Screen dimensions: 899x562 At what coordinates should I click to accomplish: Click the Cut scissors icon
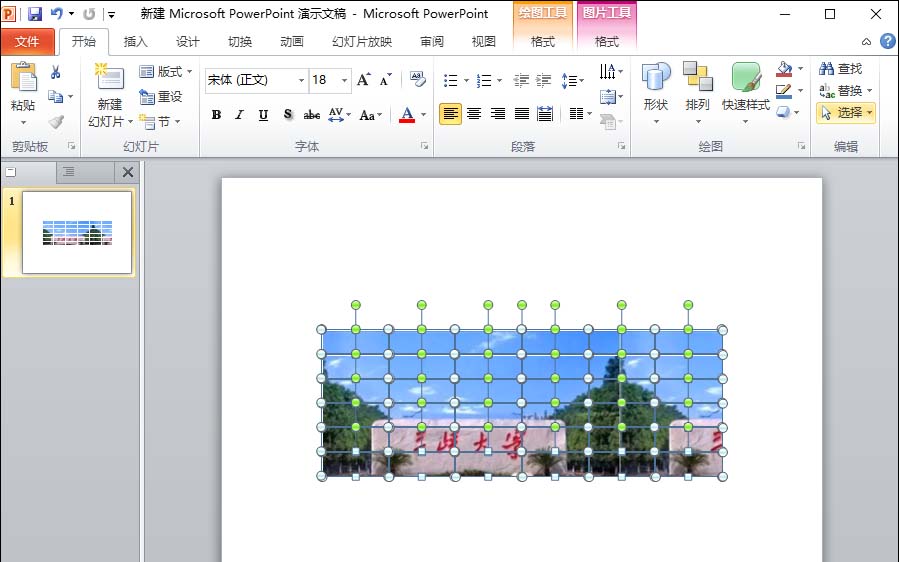pyautogui.click(x=56, y=72)
